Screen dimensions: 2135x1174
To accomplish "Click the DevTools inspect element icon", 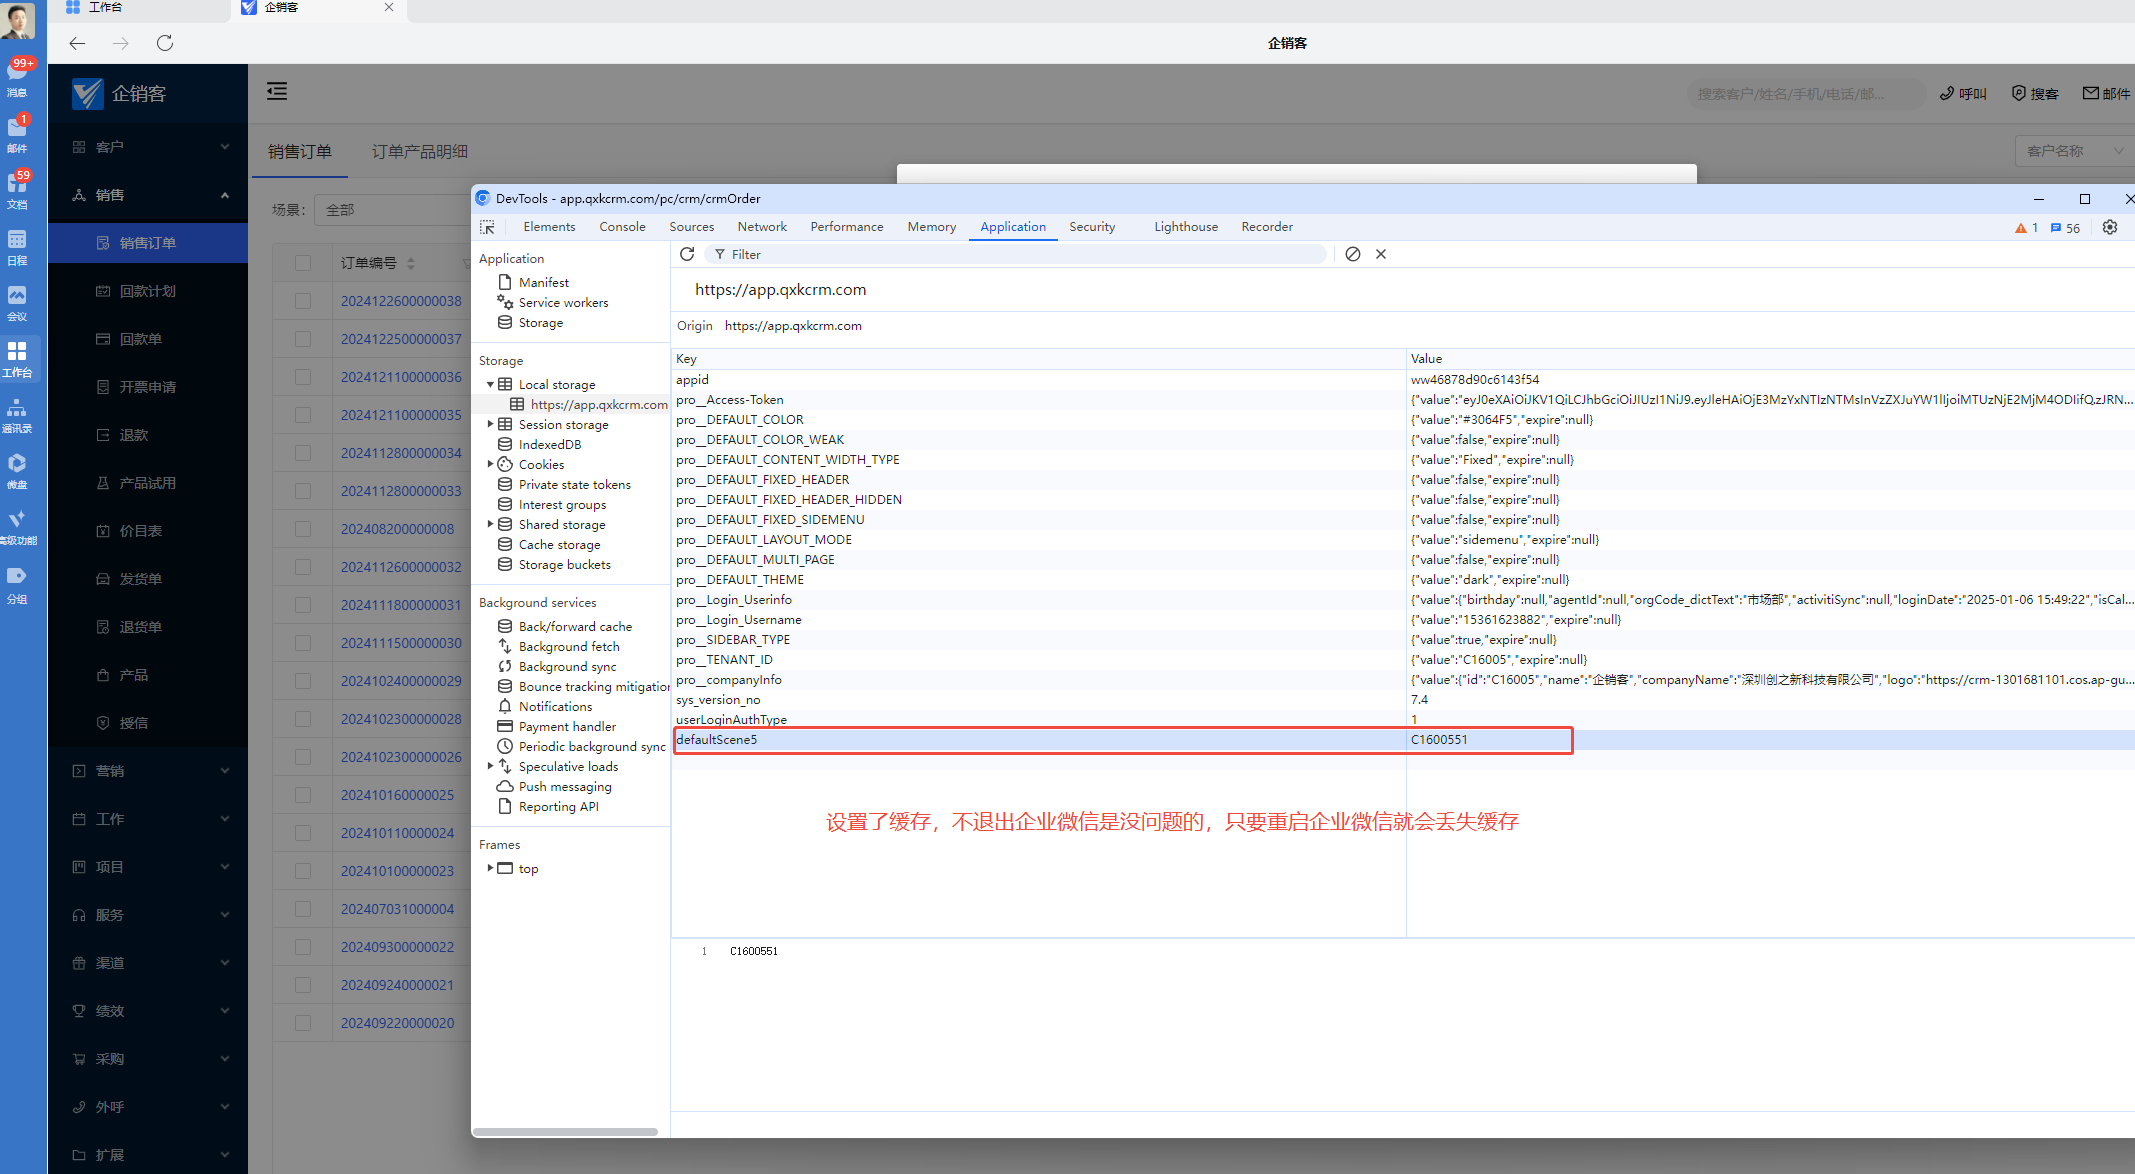I will (x=487, y=227).
